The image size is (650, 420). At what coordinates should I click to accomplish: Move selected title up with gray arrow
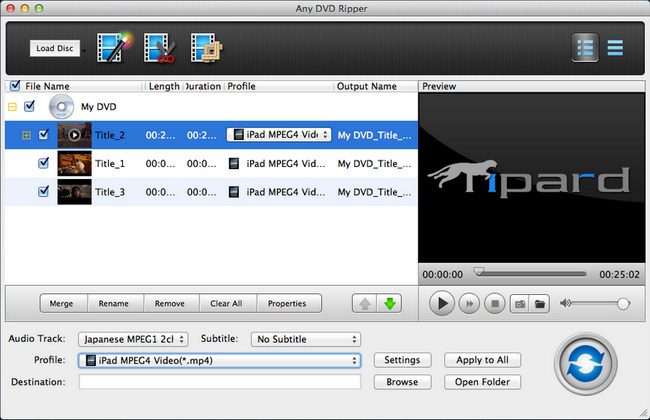click(x=364, y=303)
